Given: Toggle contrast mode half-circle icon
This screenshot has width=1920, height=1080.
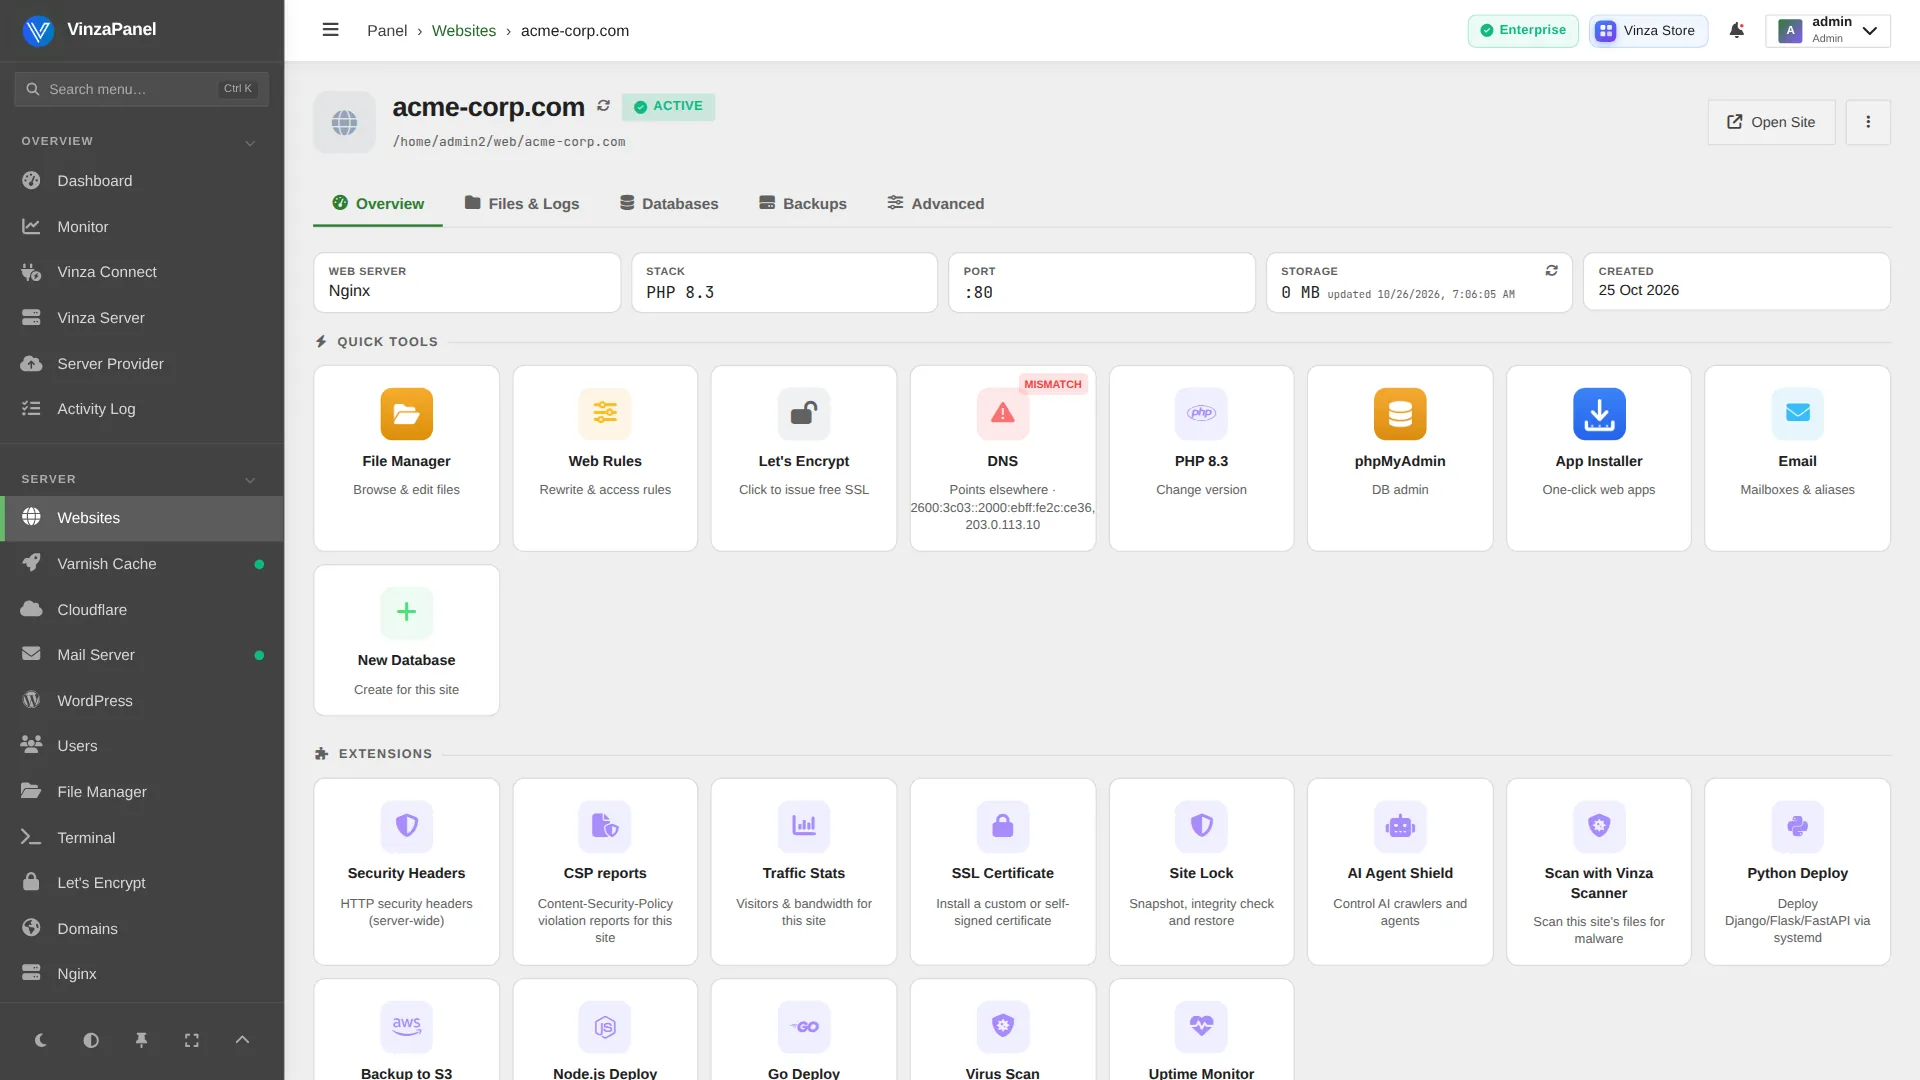Looking at the screenshot, I should point(91,1040).
